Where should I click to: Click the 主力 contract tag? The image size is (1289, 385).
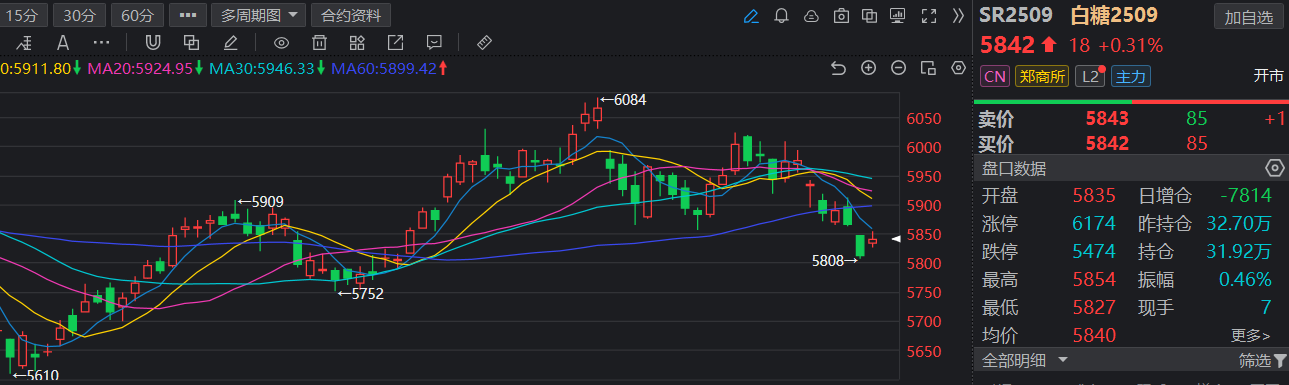pyautogui.click(x=1131, y=77)
